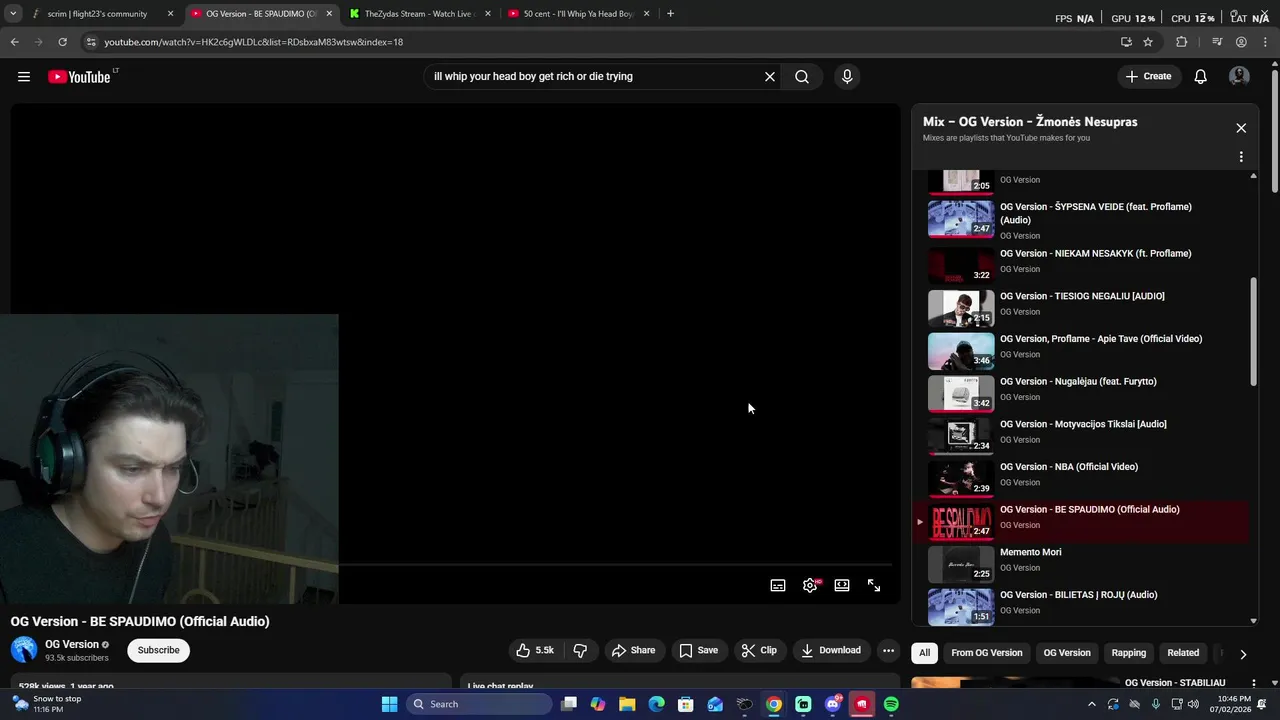The width and height of the screenshot is (1280, 720).
Task: Open Create menu button
Action: tap(1148, 77)
